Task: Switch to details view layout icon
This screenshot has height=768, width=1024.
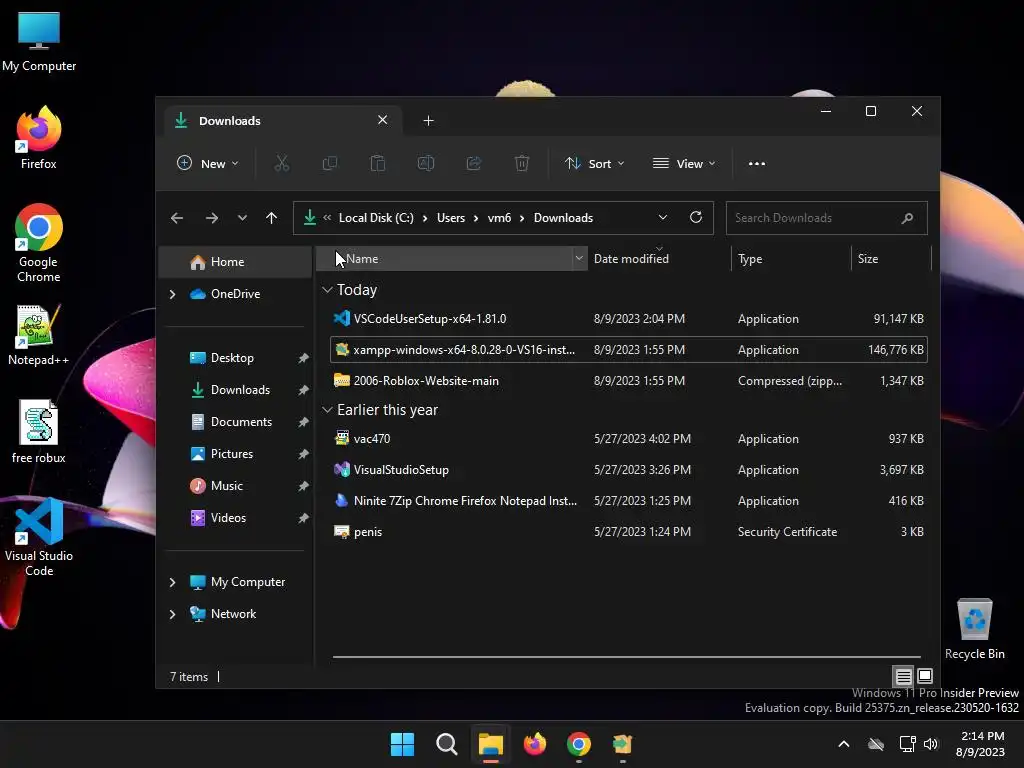Action: pos(903,676)
